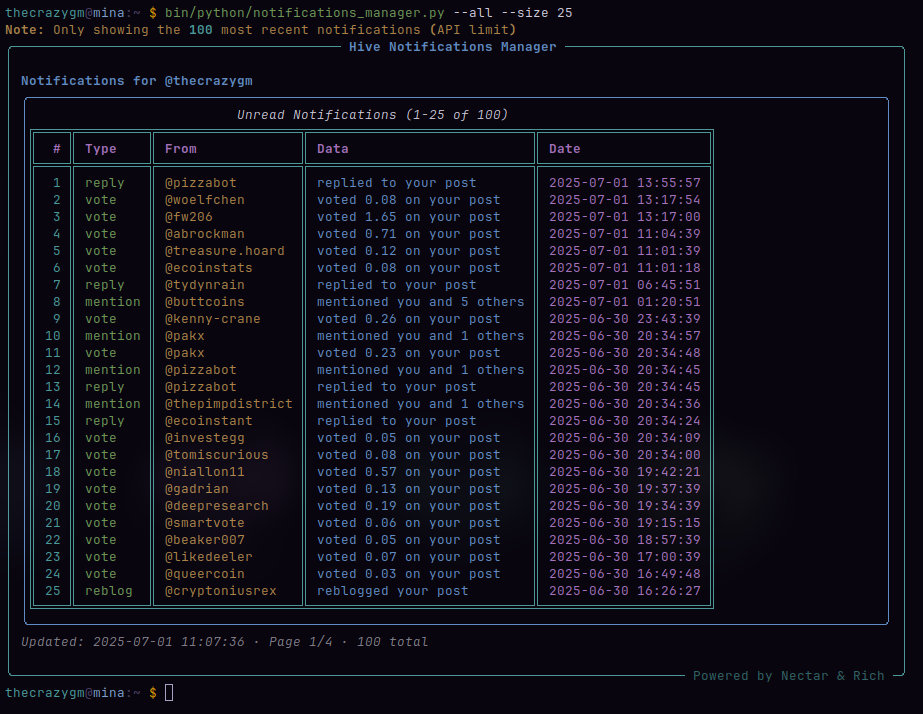The image size is (923, 714).
Task: Click @likedeeler sender name
Action: coord(209,557)
